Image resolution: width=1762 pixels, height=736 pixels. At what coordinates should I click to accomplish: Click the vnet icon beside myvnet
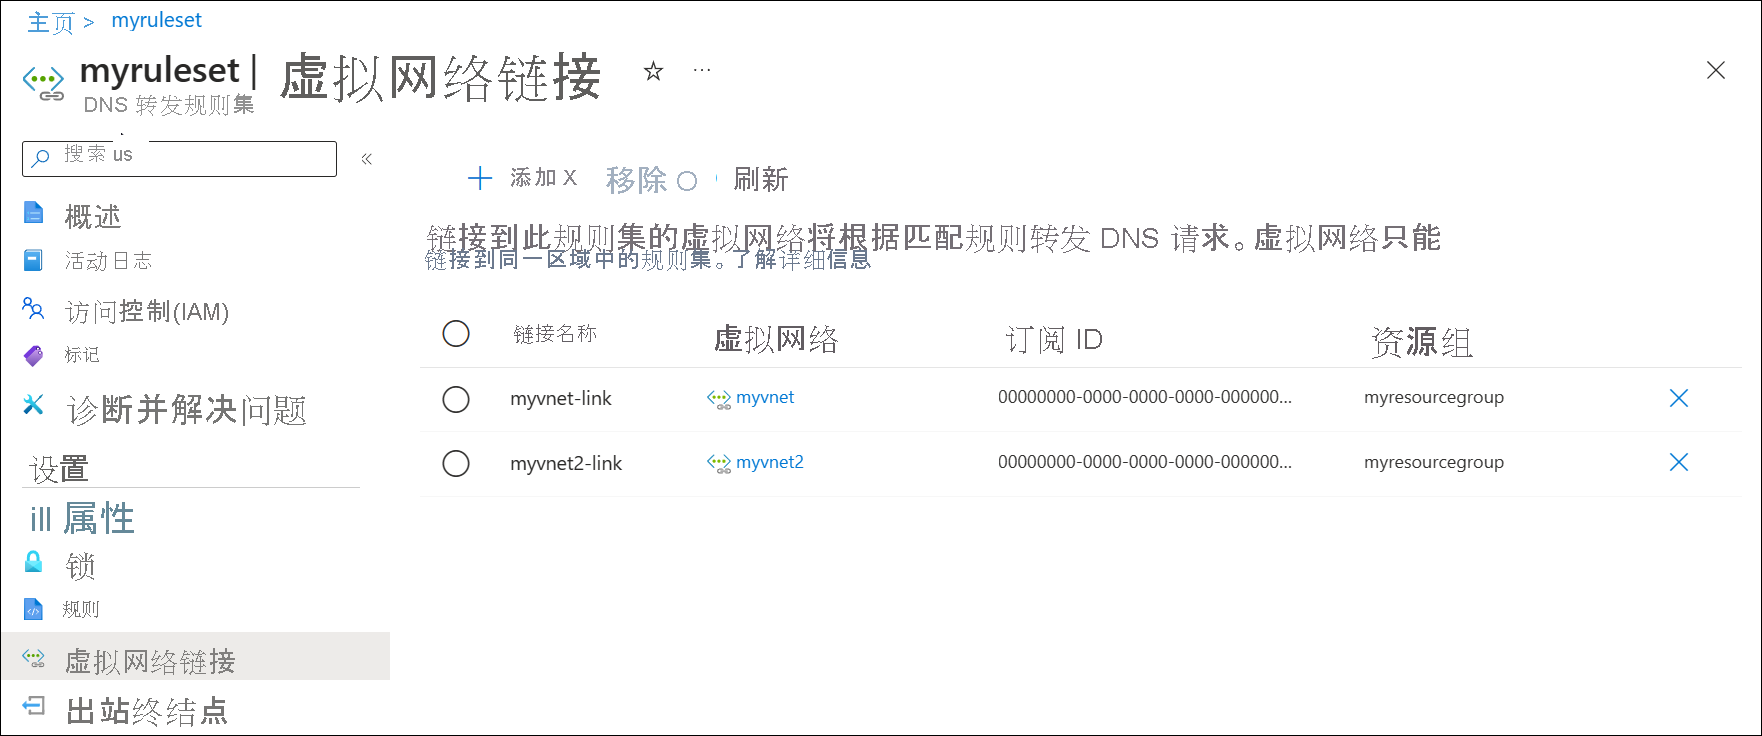tap(719, 399)
